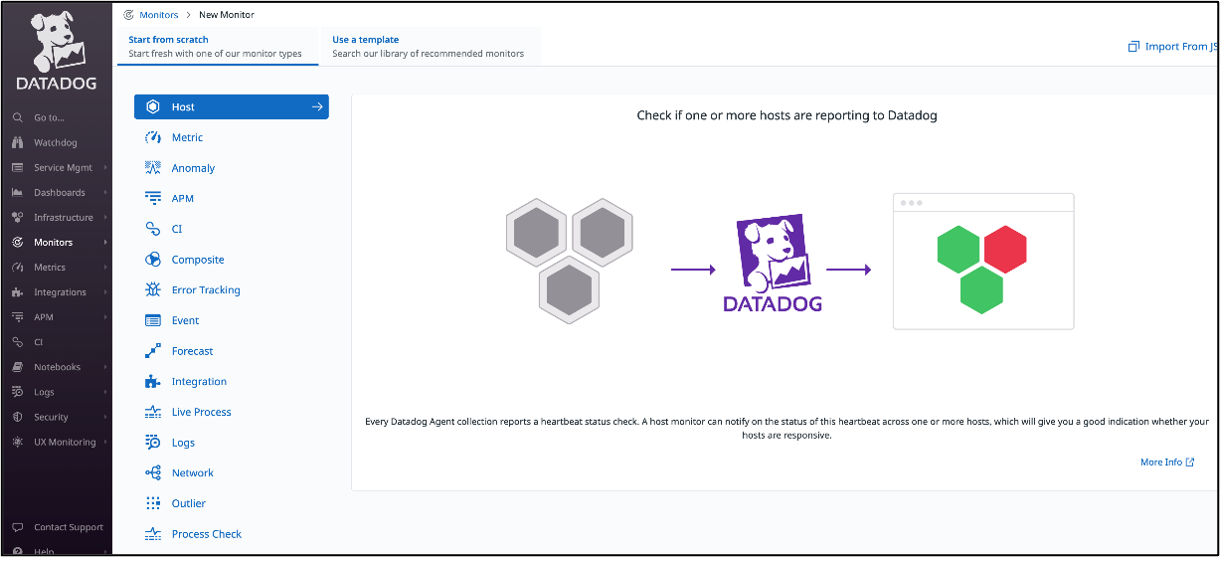The width and height of the screenshot is (1225, 562).
Task: Pick the Integration puzzle icon
Action: tap(153, 382)
